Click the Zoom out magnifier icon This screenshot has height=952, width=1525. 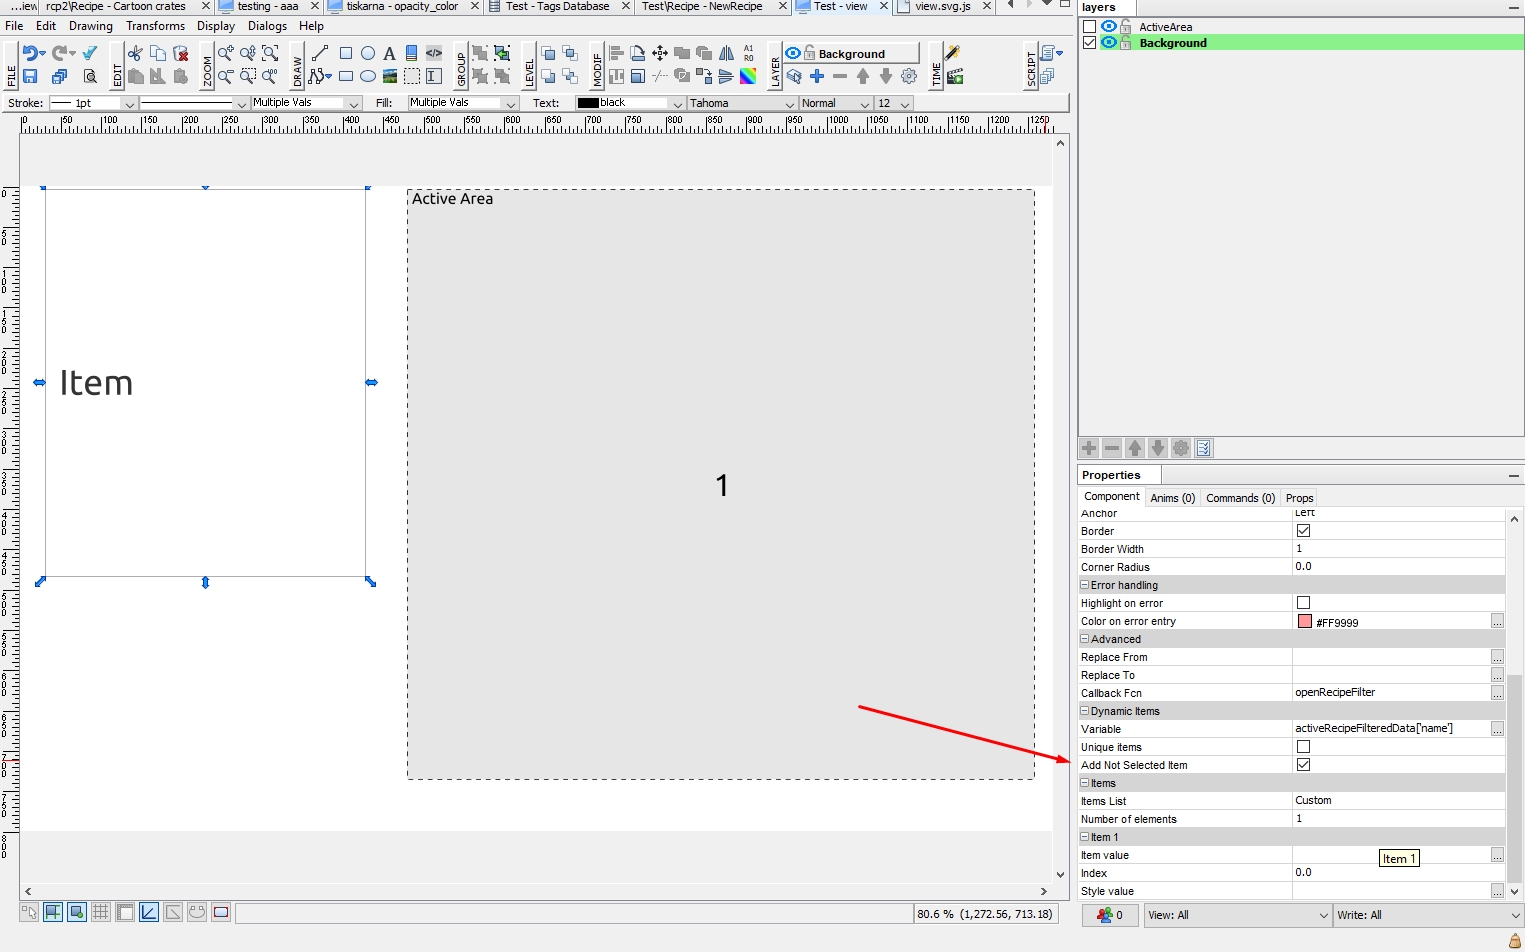[x=225, y=76]
